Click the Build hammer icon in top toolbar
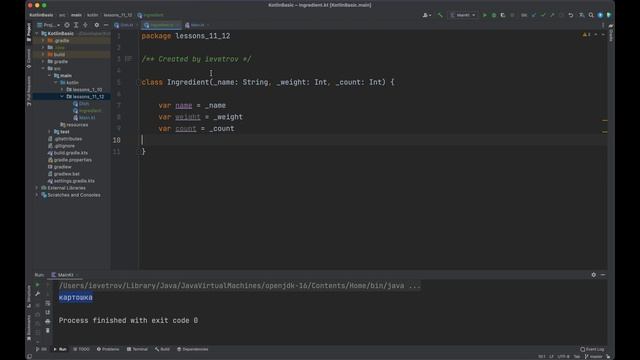This screenshot has width=640, height=360. [x=440, y=15]
